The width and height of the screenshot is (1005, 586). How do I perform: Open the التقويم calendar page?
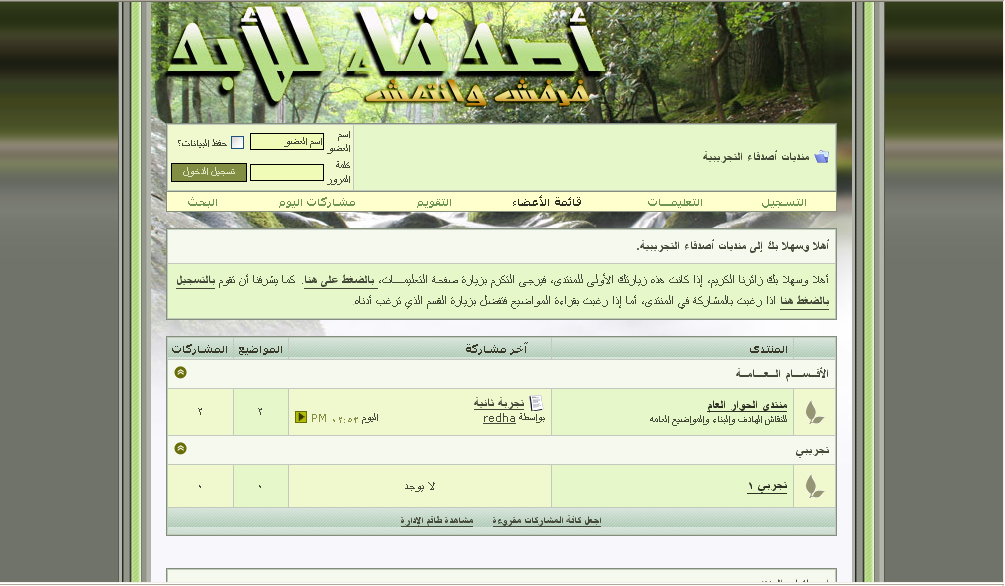click(x=434, y=203)
